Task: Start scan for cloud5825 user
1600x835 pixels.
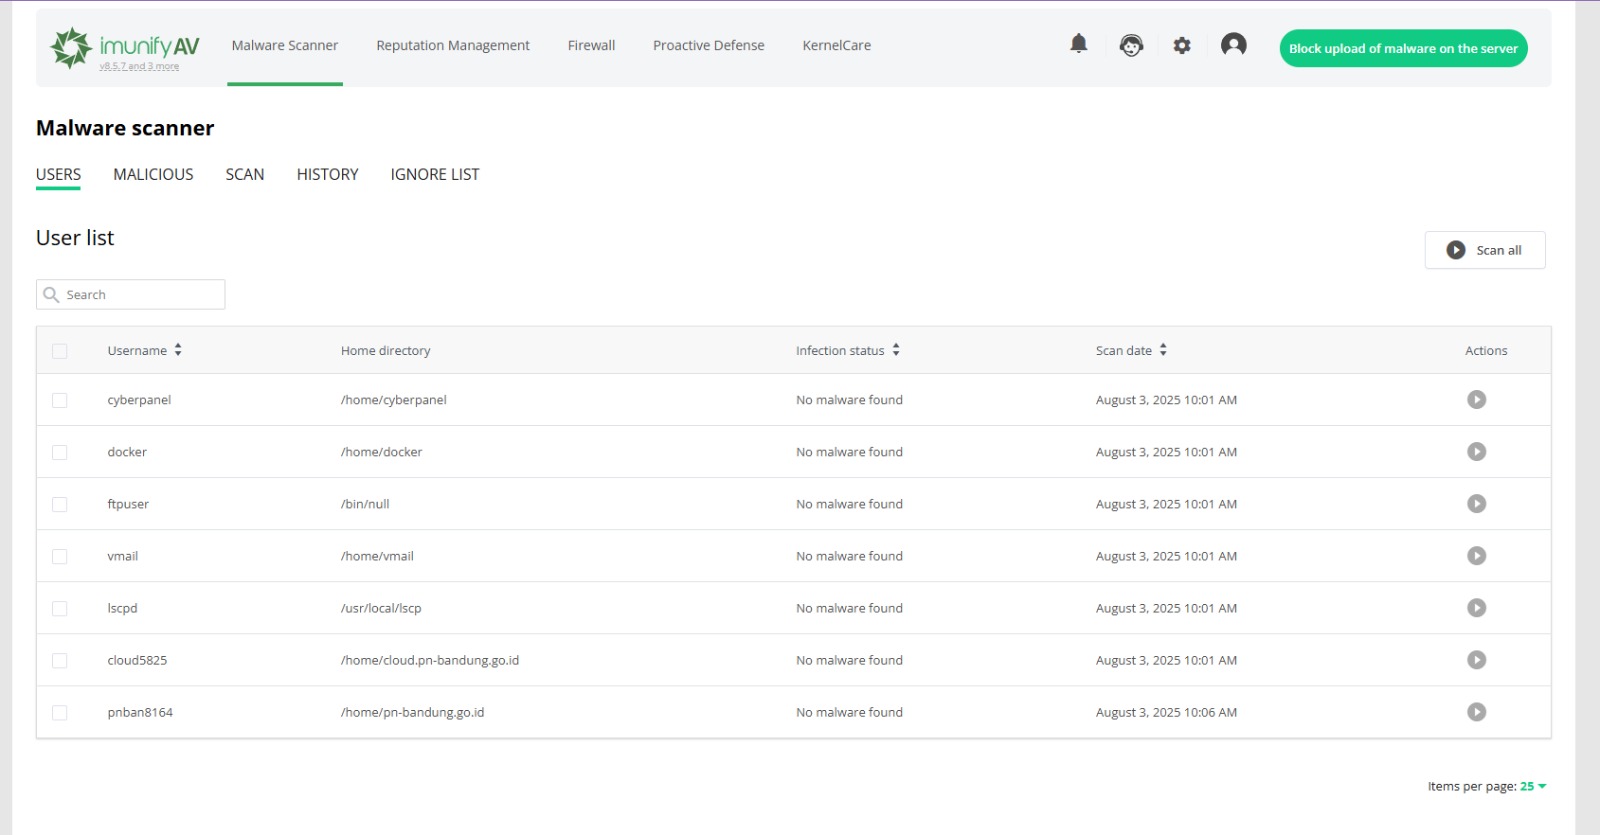Action: (1476, 660)
